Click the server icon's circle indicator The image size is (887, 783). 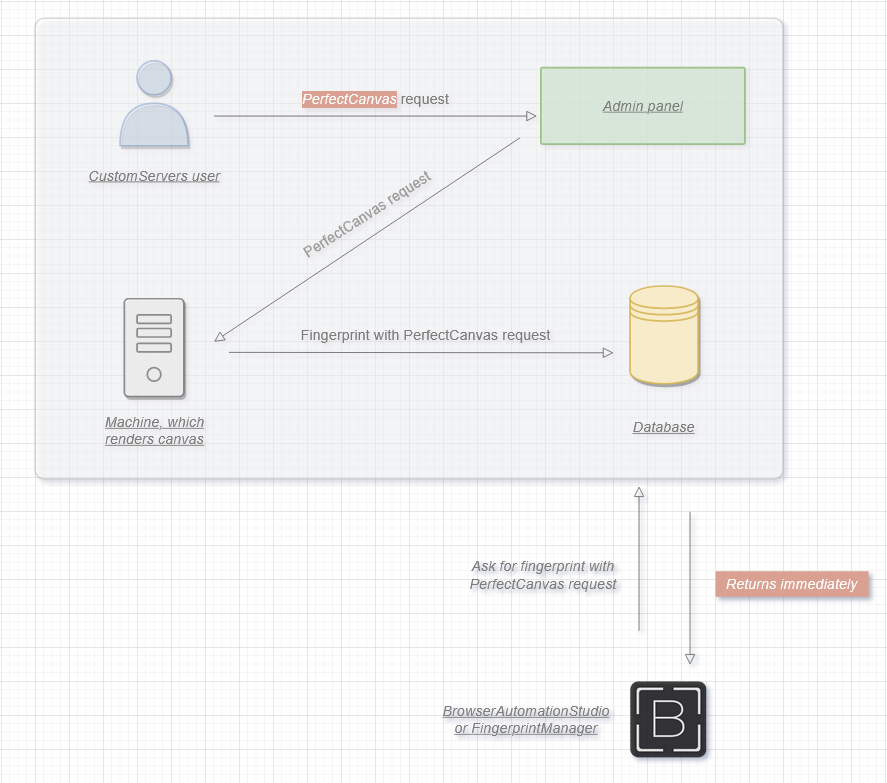point(154,372)
